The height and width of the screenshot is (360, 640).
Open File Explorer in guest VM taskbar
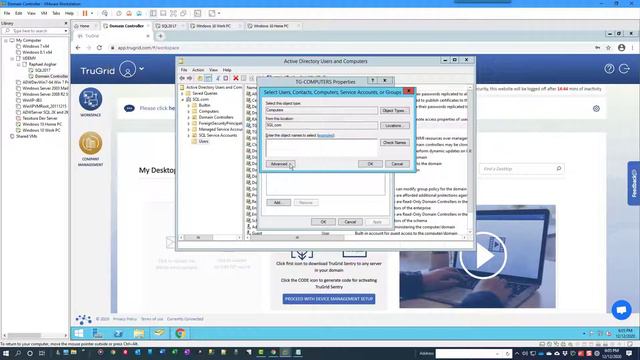[139, 333]
